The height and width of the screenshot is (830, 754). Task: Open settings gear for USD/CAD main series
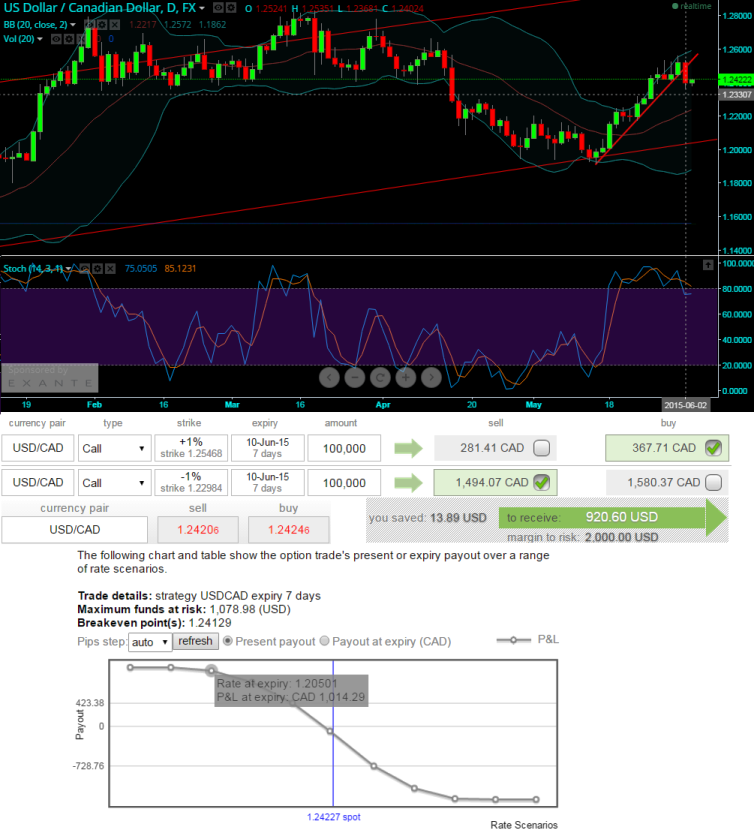tap(231, 8)
